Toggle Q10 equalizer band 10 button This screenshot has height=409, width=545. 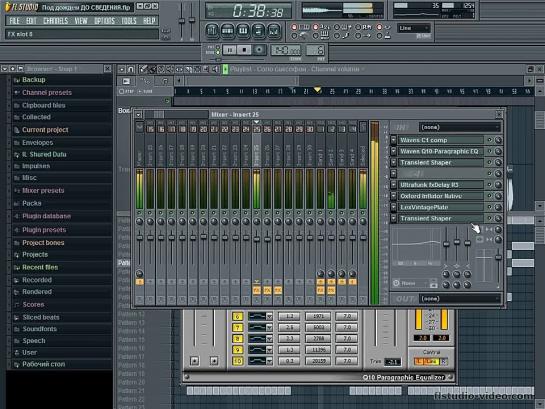point(237,361)
